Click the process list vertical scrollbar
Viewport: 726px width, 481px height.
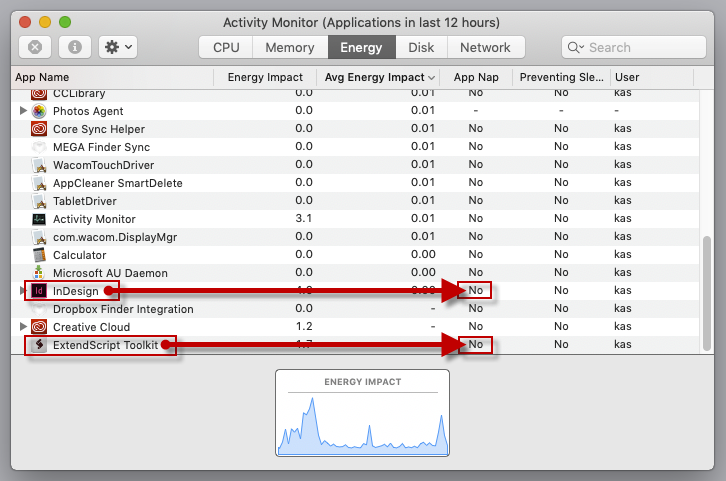pyautogui.click(x=707, y=293)
